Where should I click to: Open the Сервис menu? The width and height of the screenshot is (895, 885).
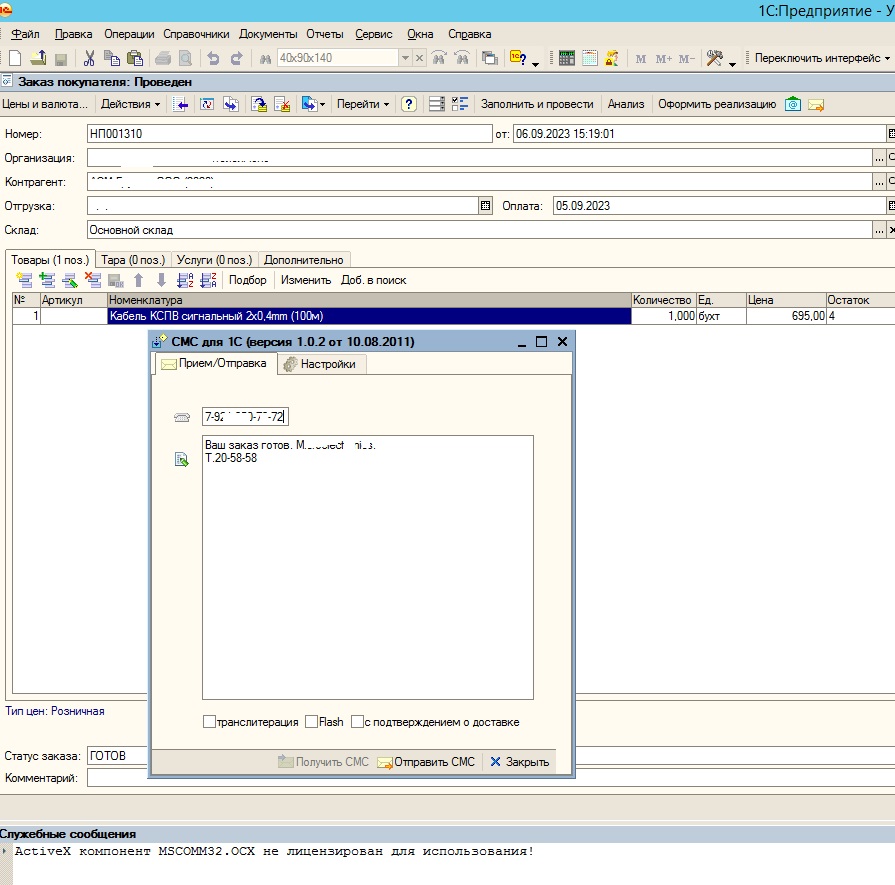tap(374, 34)
